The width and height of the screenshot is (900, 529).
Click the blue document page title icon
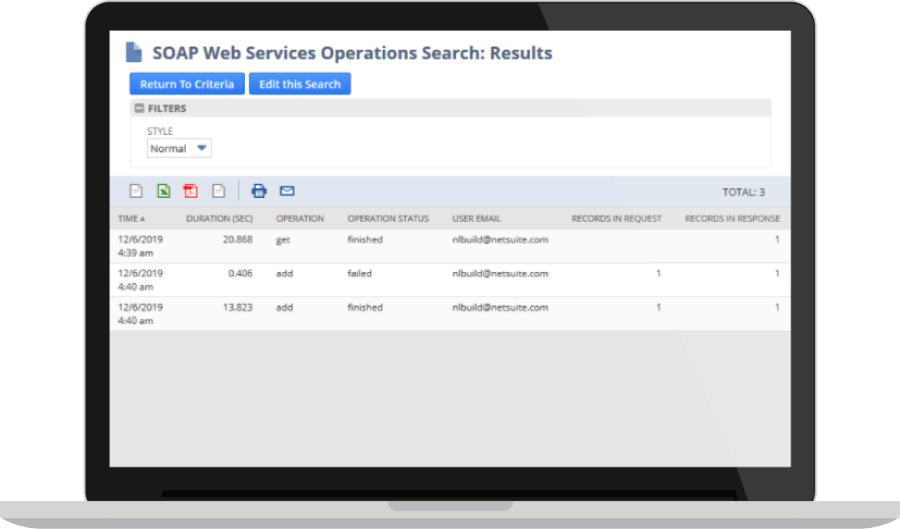pyautogui.click(x=134, y=52)
